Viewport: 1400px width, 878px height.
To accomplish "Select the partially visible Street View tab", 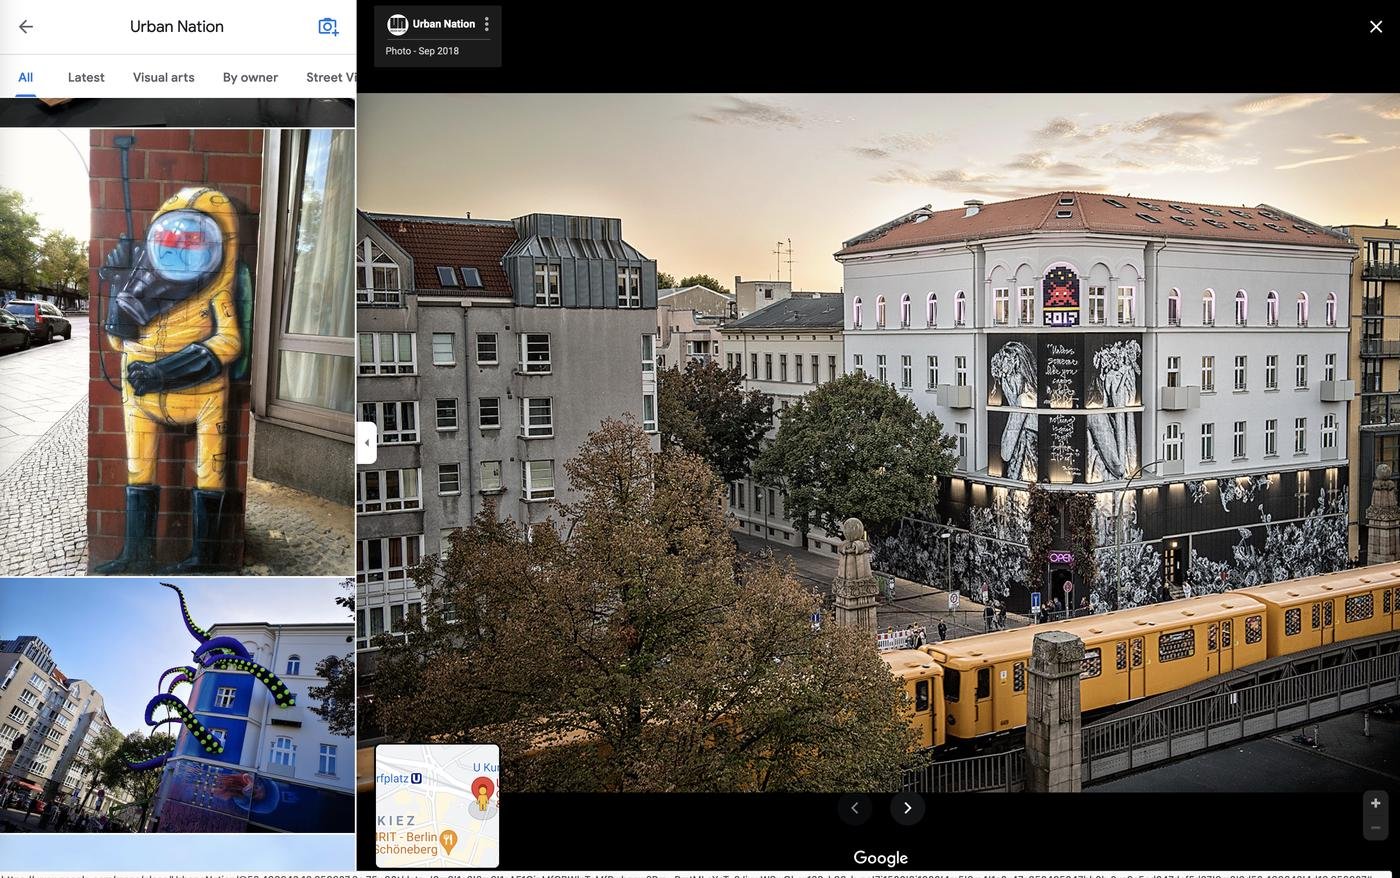I will click(x=331, y=77).
